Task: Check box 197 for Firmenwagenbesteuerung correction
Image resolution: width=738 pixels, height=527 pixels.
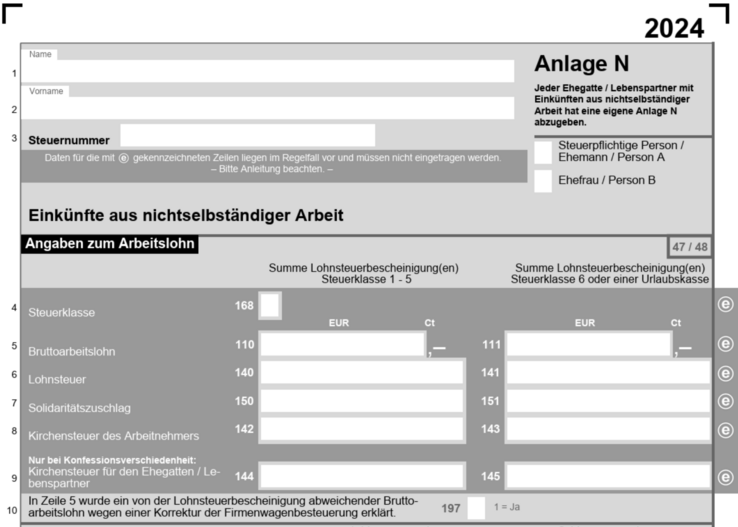Action: [476, 508]
